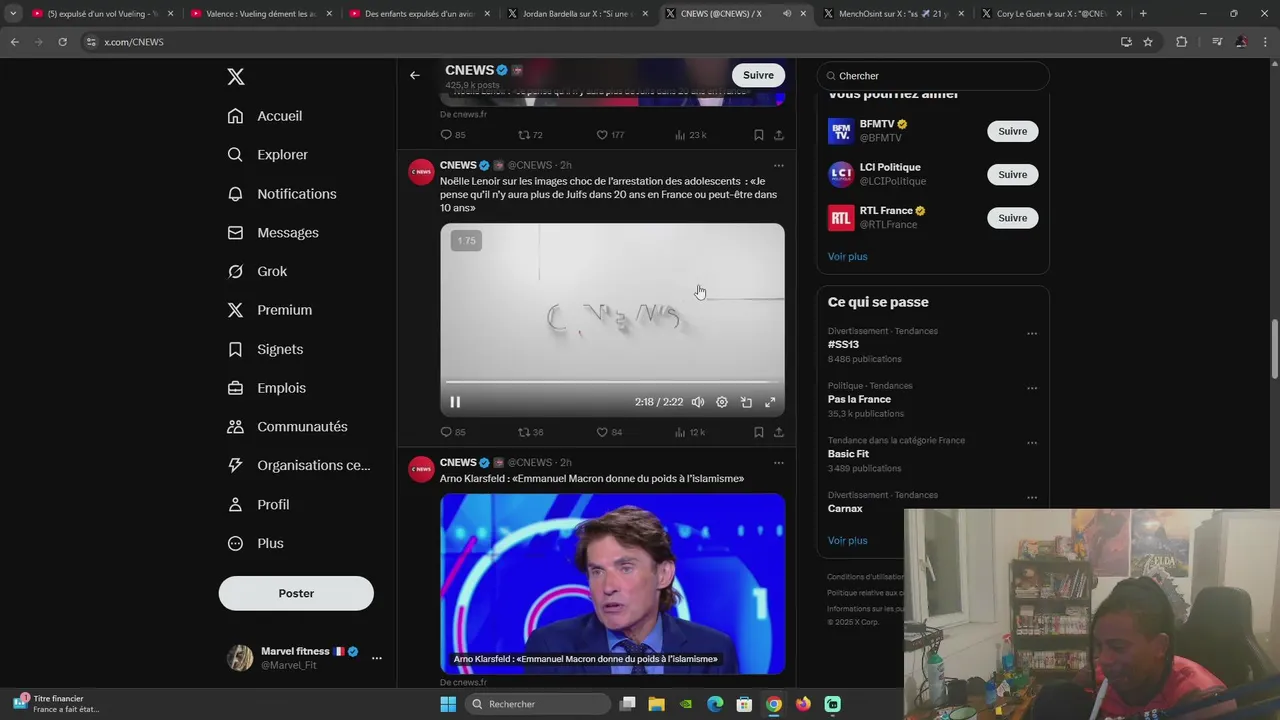Screen dimensions: 1280x720
Task: Open Chrome extensions puzzle icon
Action: [x=1181, y=42]
